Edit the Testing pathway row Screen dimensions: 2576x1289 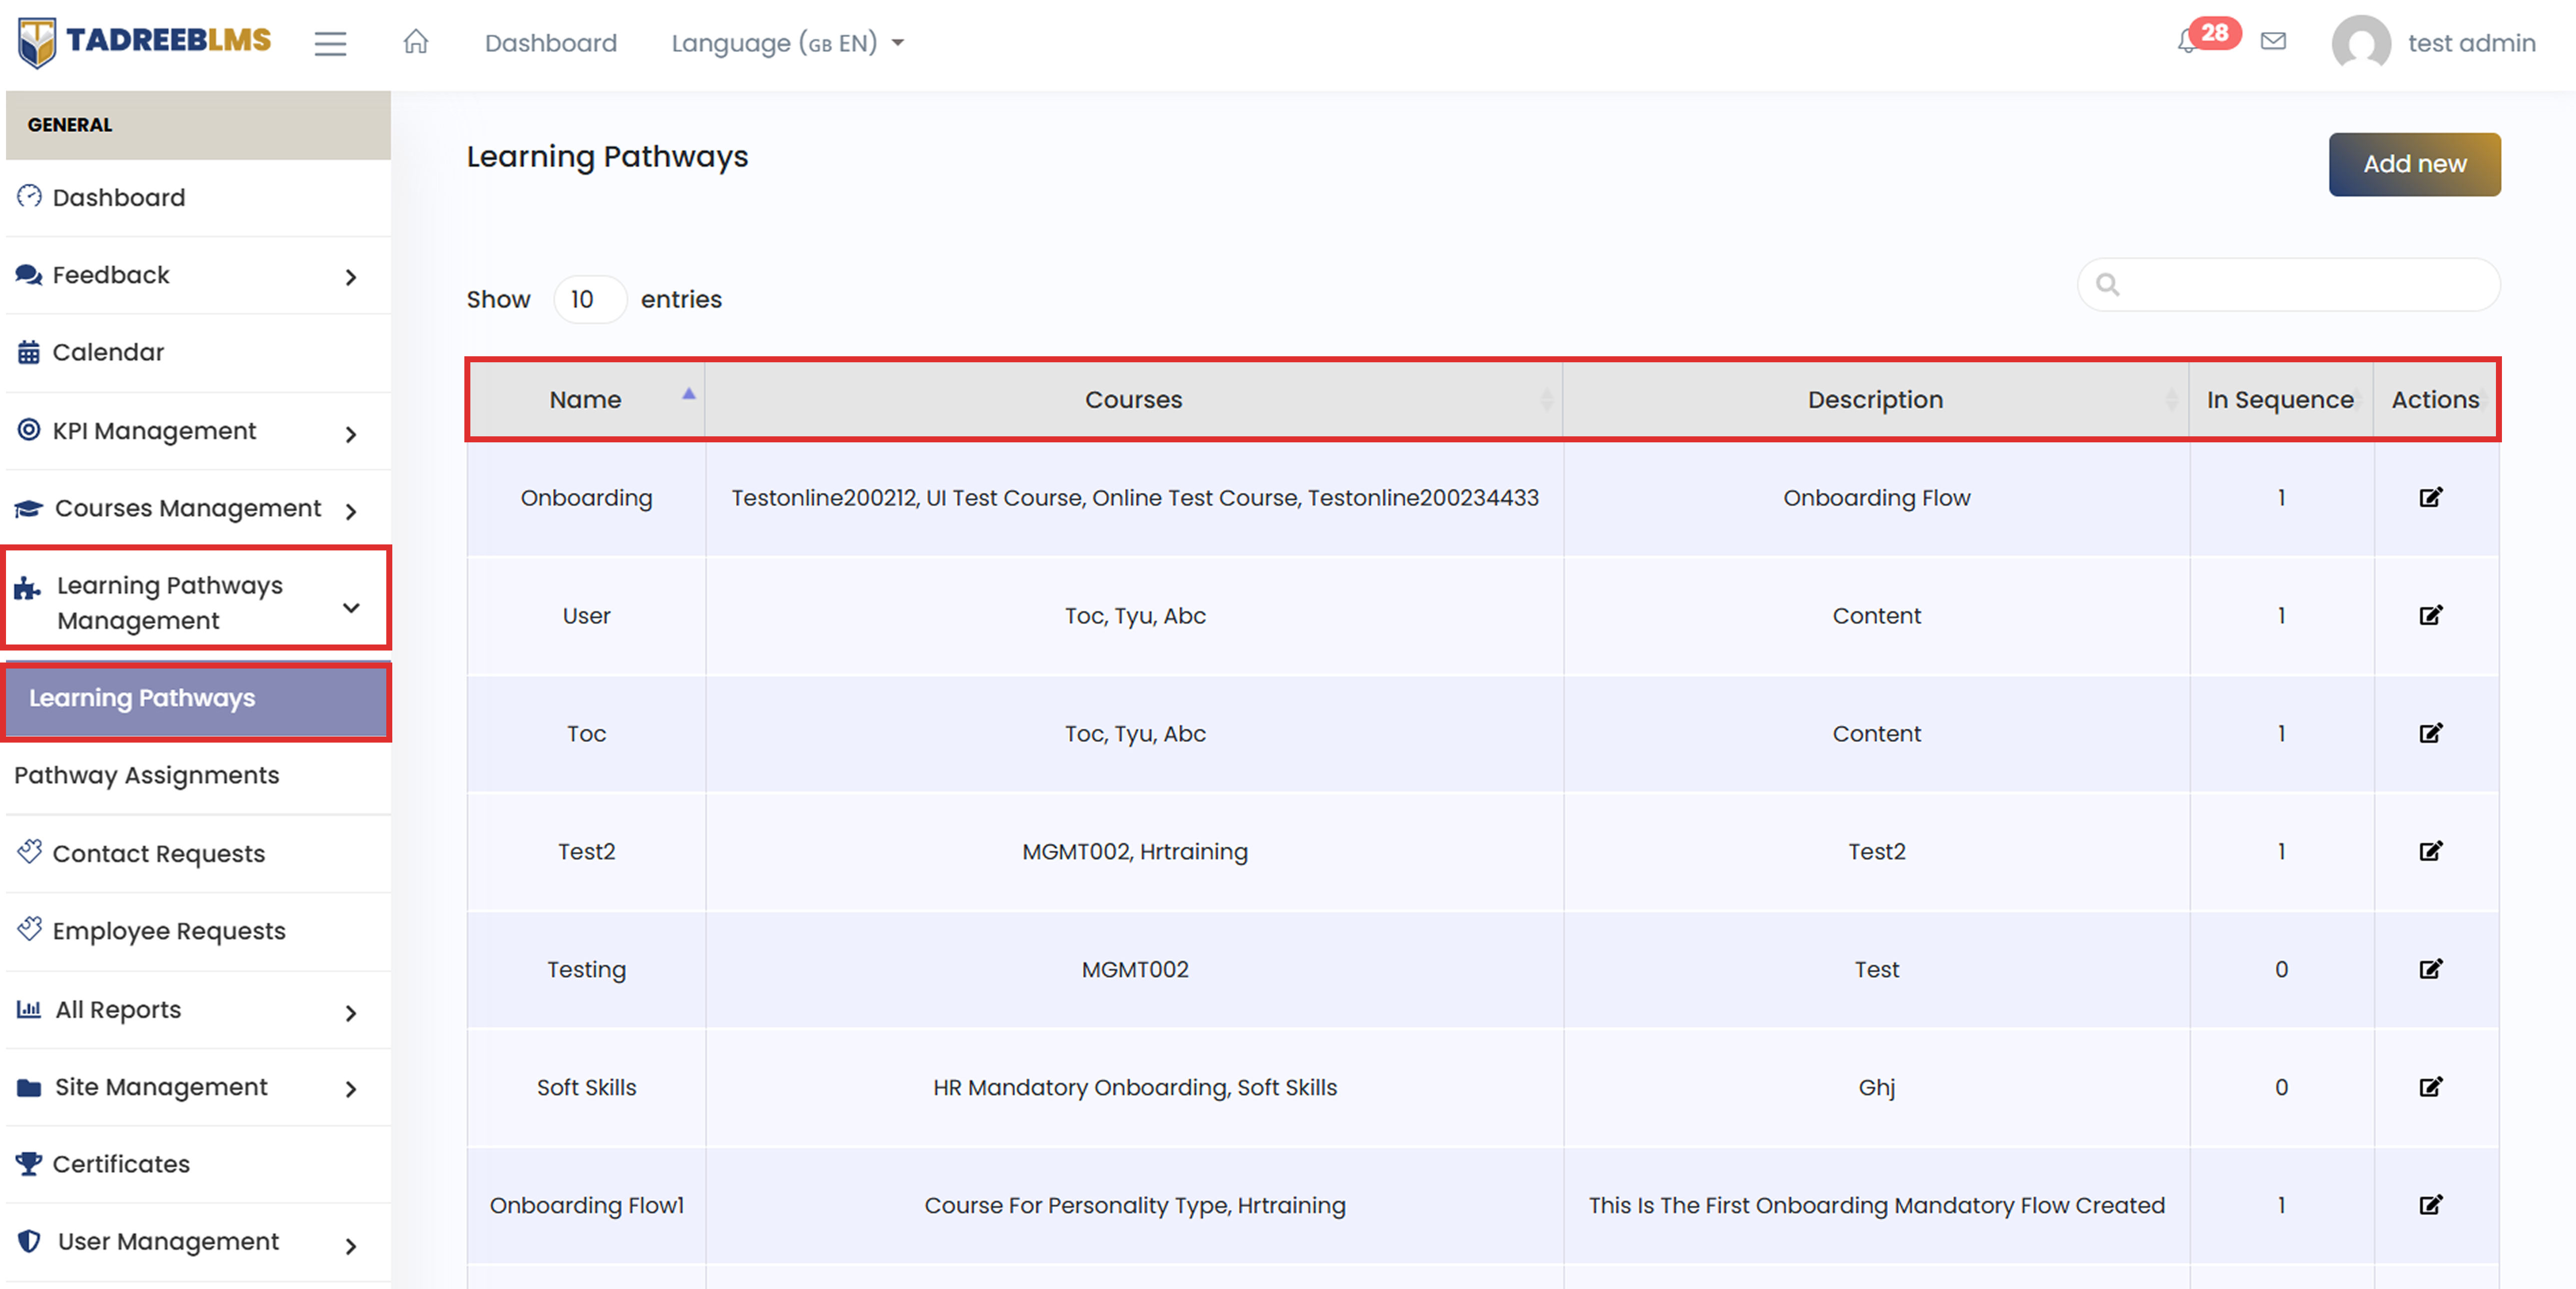coord(2431,969)
